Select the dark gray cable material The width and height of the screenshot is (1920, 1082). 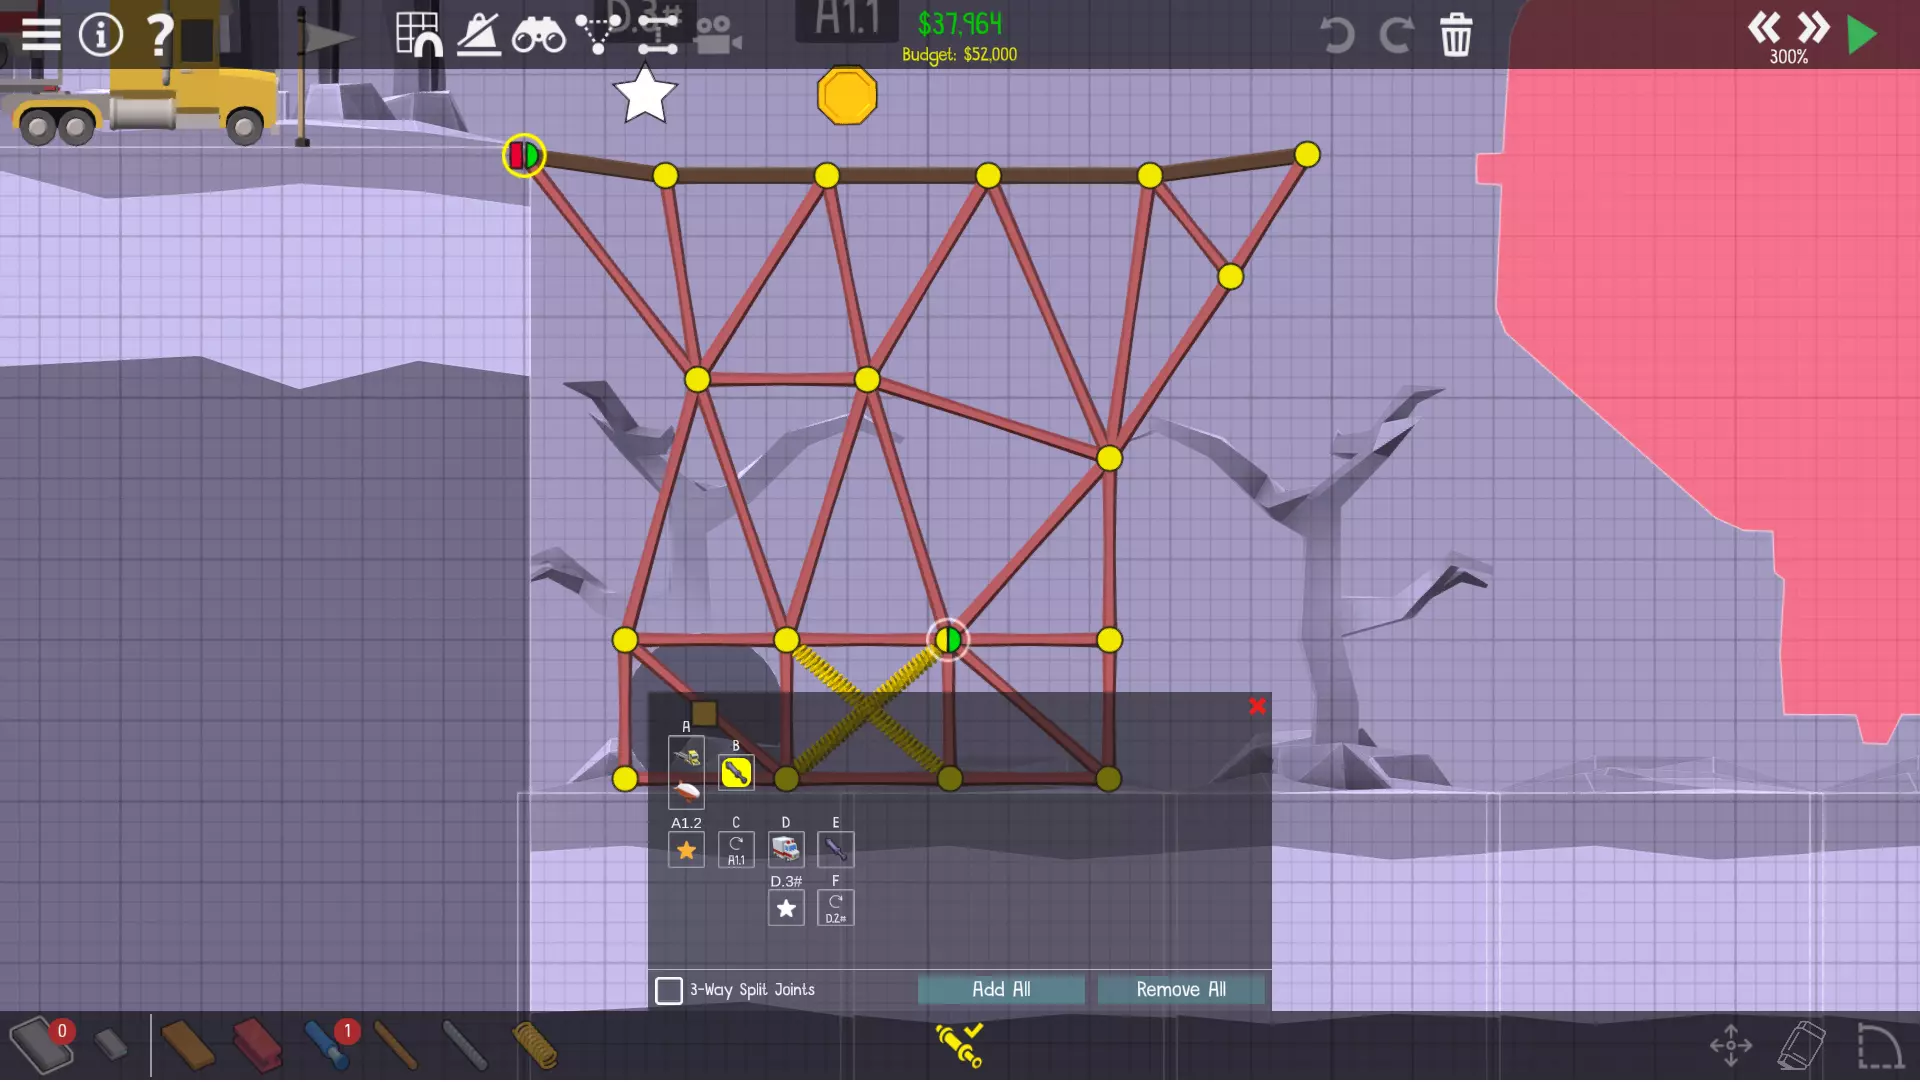click(464, 1045)
